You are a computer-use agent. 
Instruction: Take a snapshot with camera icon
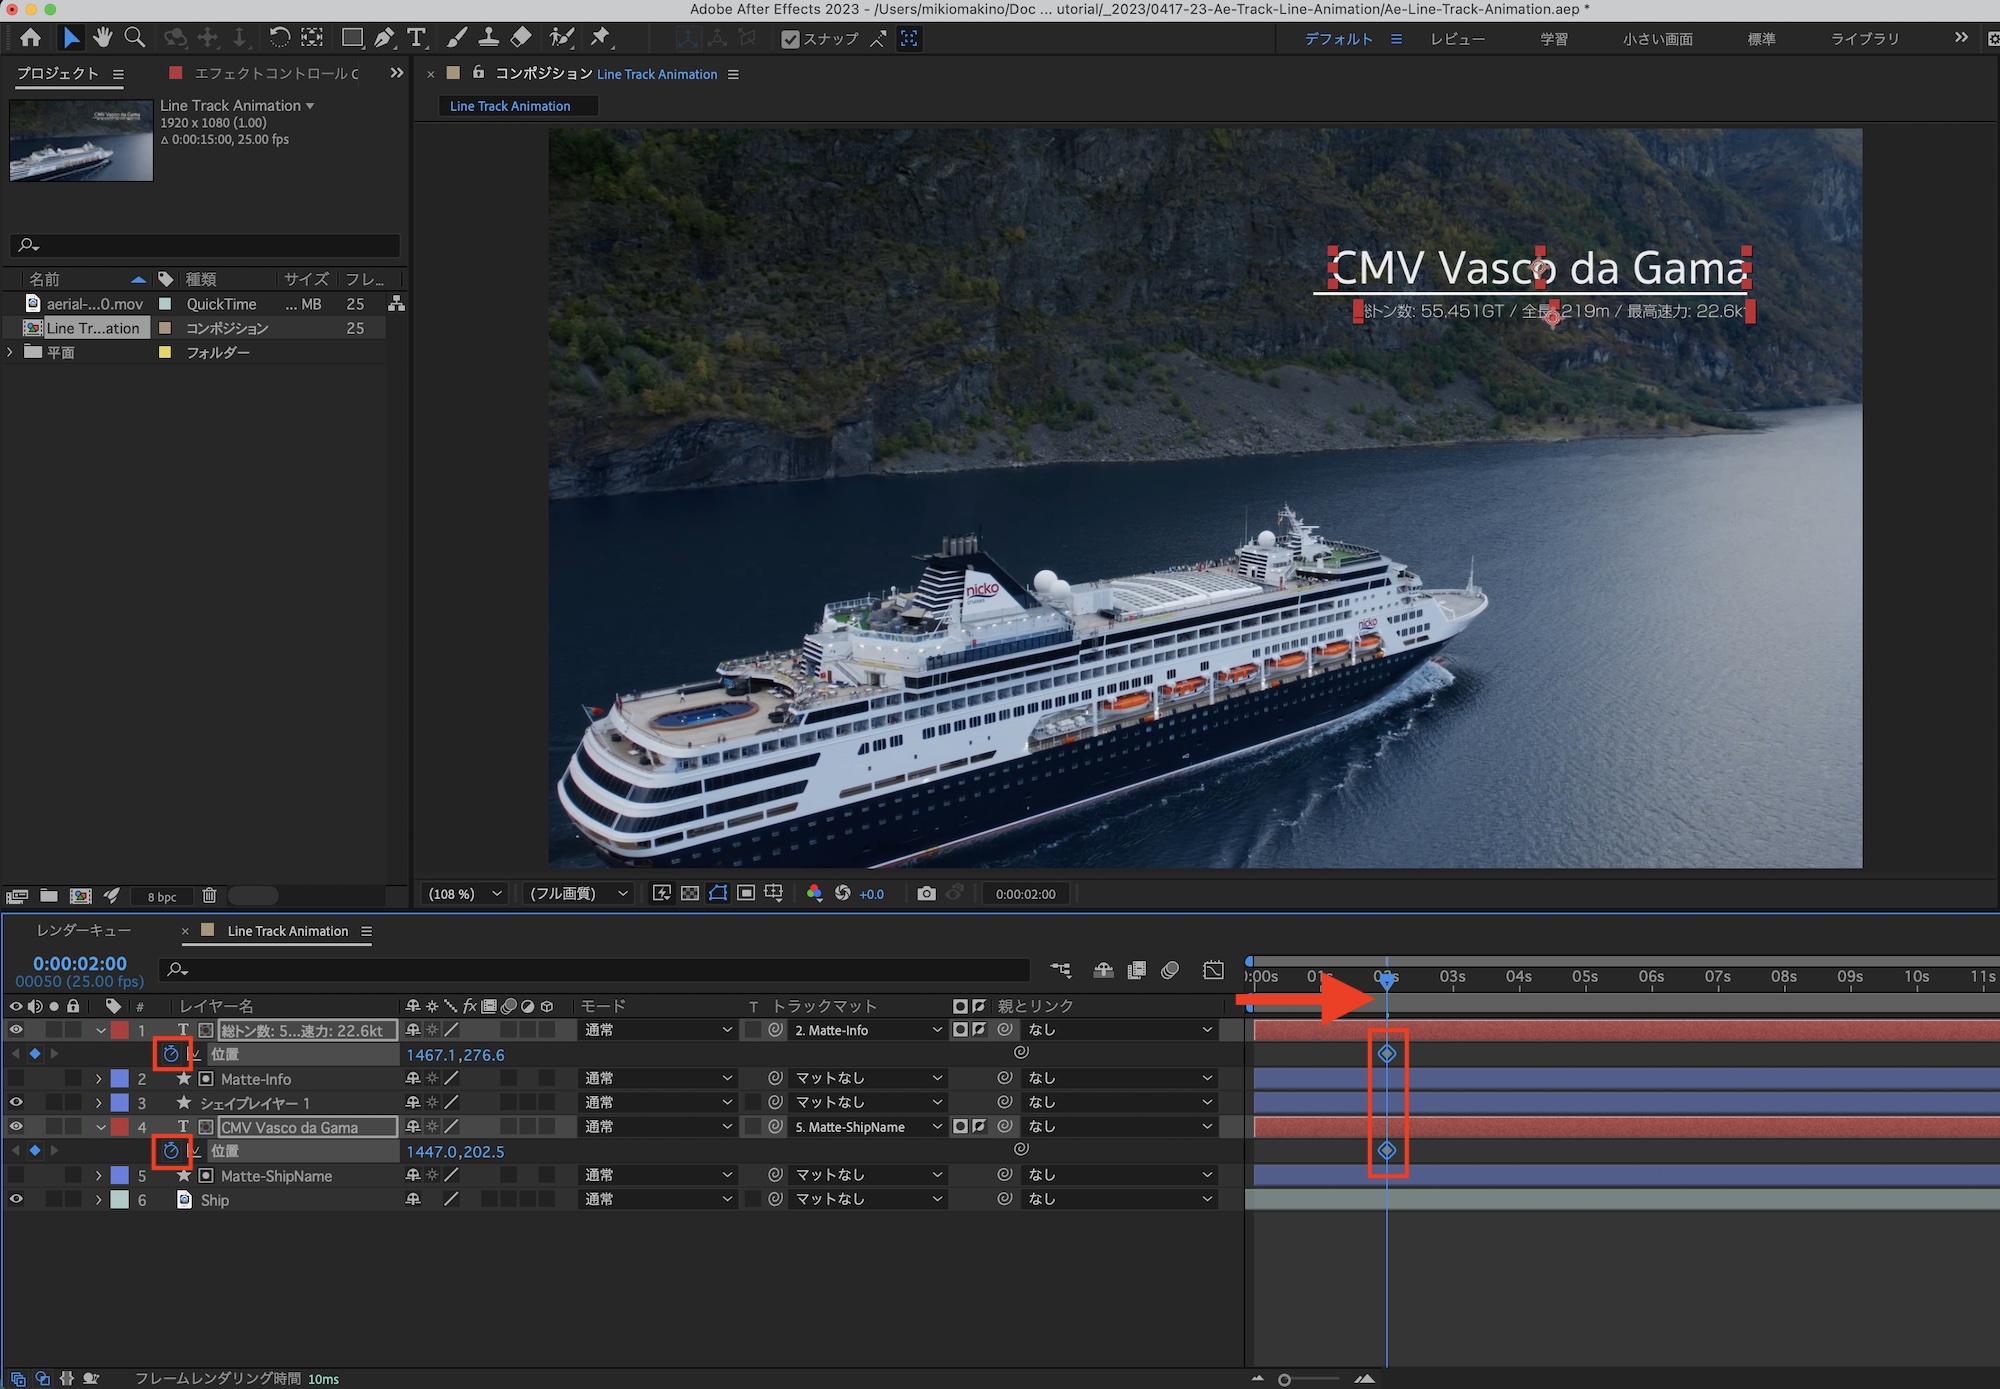point(926,893)
